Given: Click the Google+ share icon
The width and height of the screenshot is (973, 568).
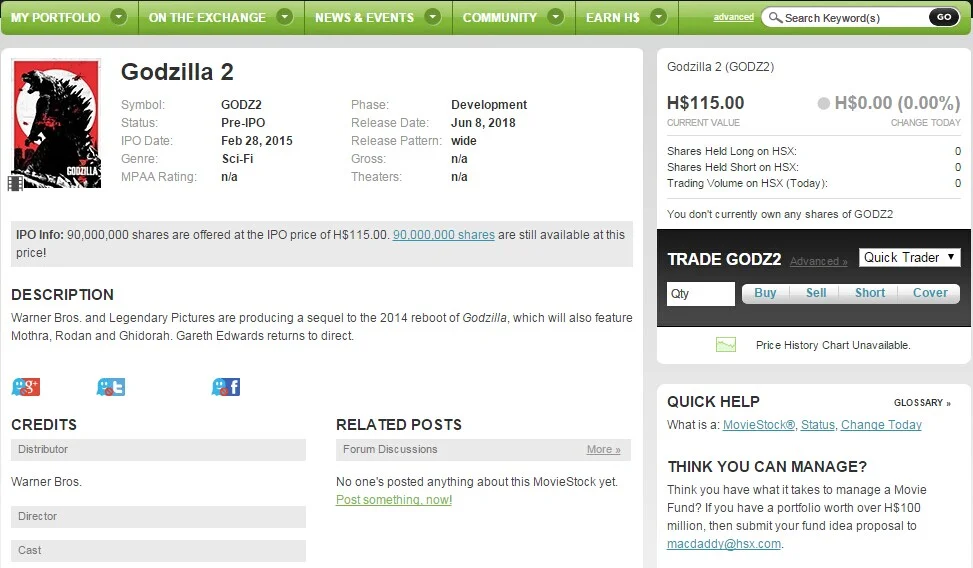Looking at the screenshot, I should tap(25, 387).
